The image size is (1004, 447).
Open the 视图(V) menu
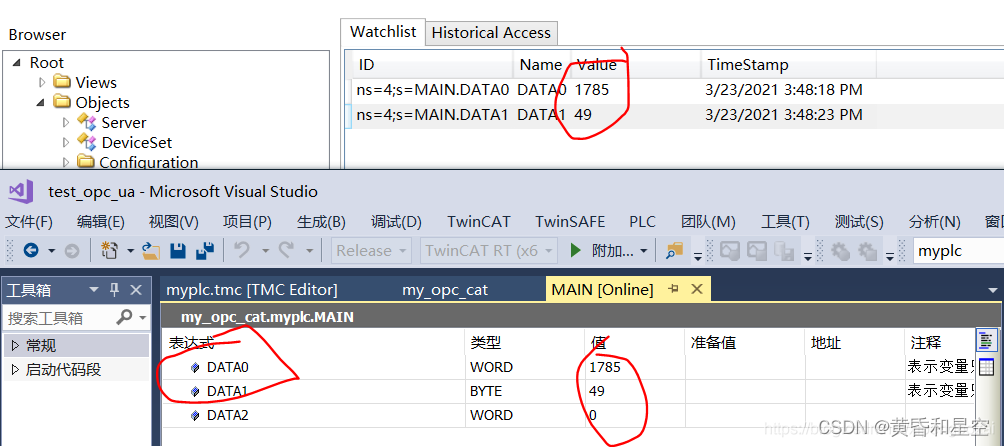click(x=174, y=222)
